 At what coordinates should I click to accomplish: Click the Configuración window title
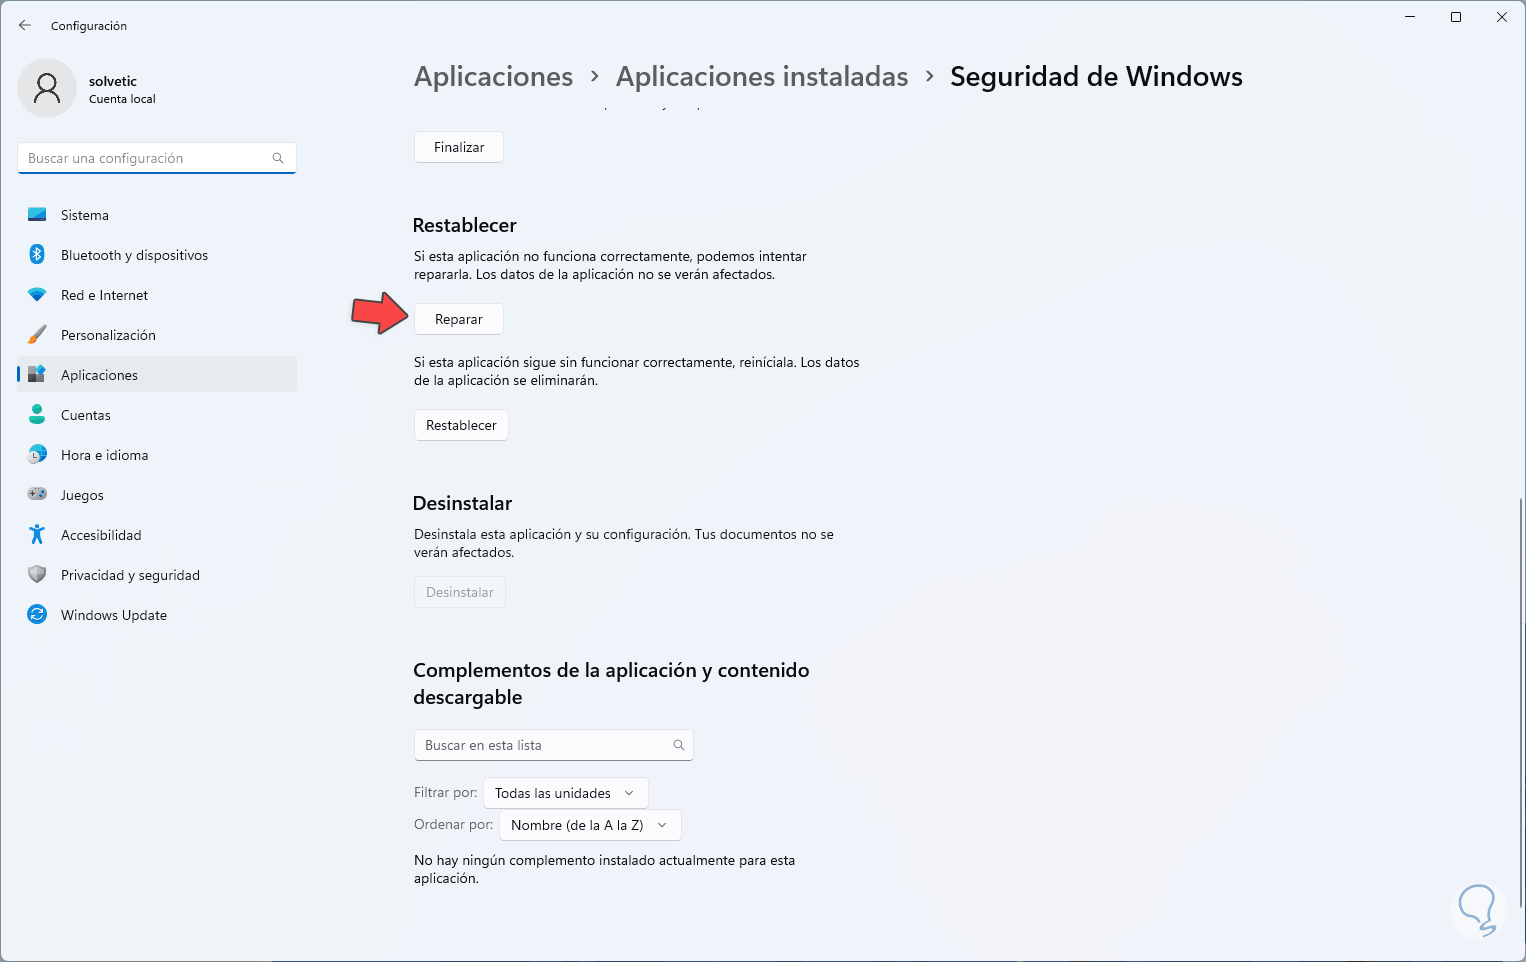(89, 25)
